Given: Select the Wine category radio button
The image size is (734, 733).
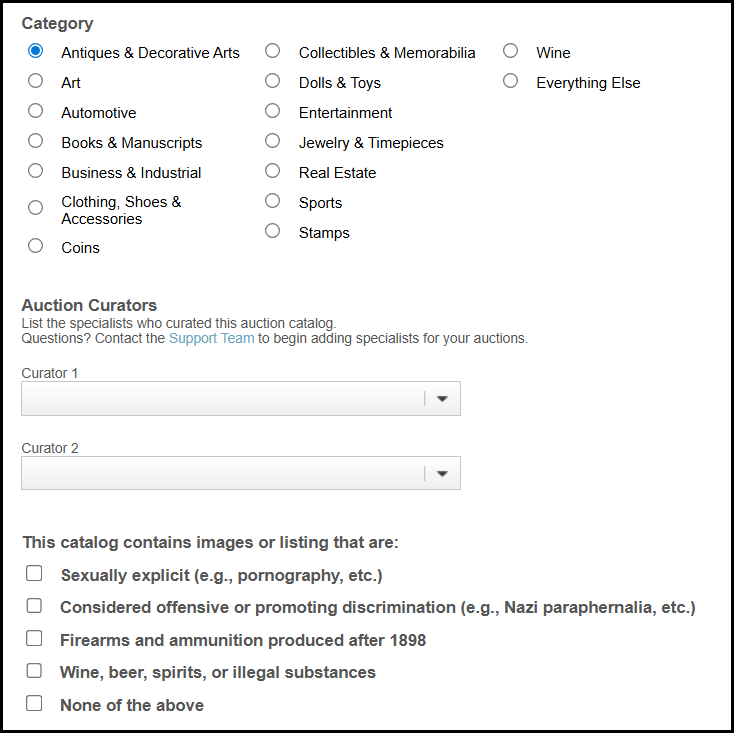Looking at the screenshot, I should click(510, 51).
